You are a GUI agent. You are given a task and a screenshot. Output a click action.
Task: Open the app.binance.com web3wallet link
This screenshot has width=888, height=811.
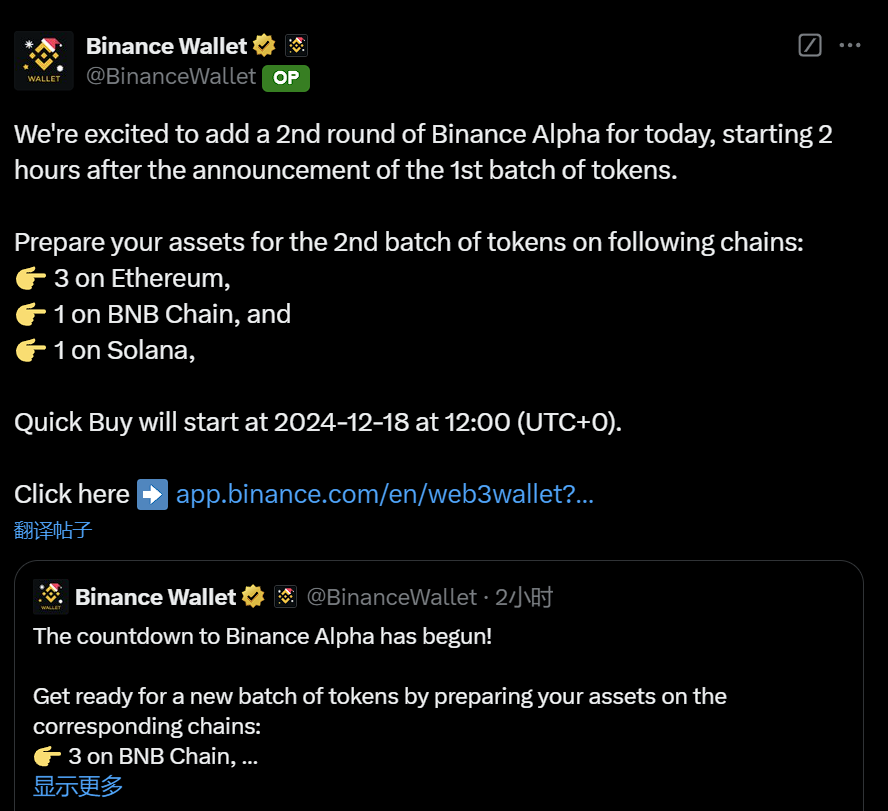384,494
